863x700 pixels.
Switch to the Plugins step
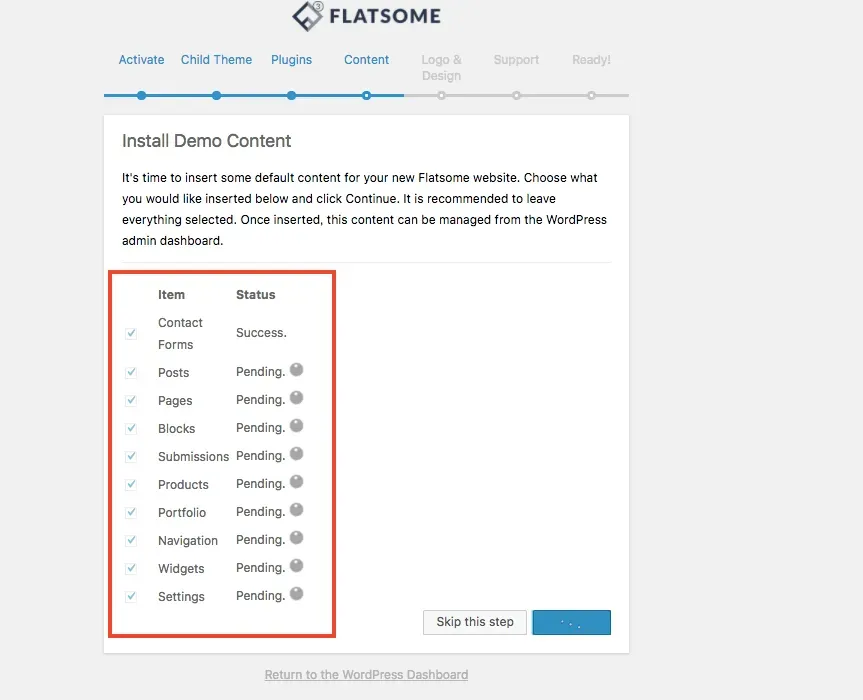pyautogui.click(x=291, y=60)
